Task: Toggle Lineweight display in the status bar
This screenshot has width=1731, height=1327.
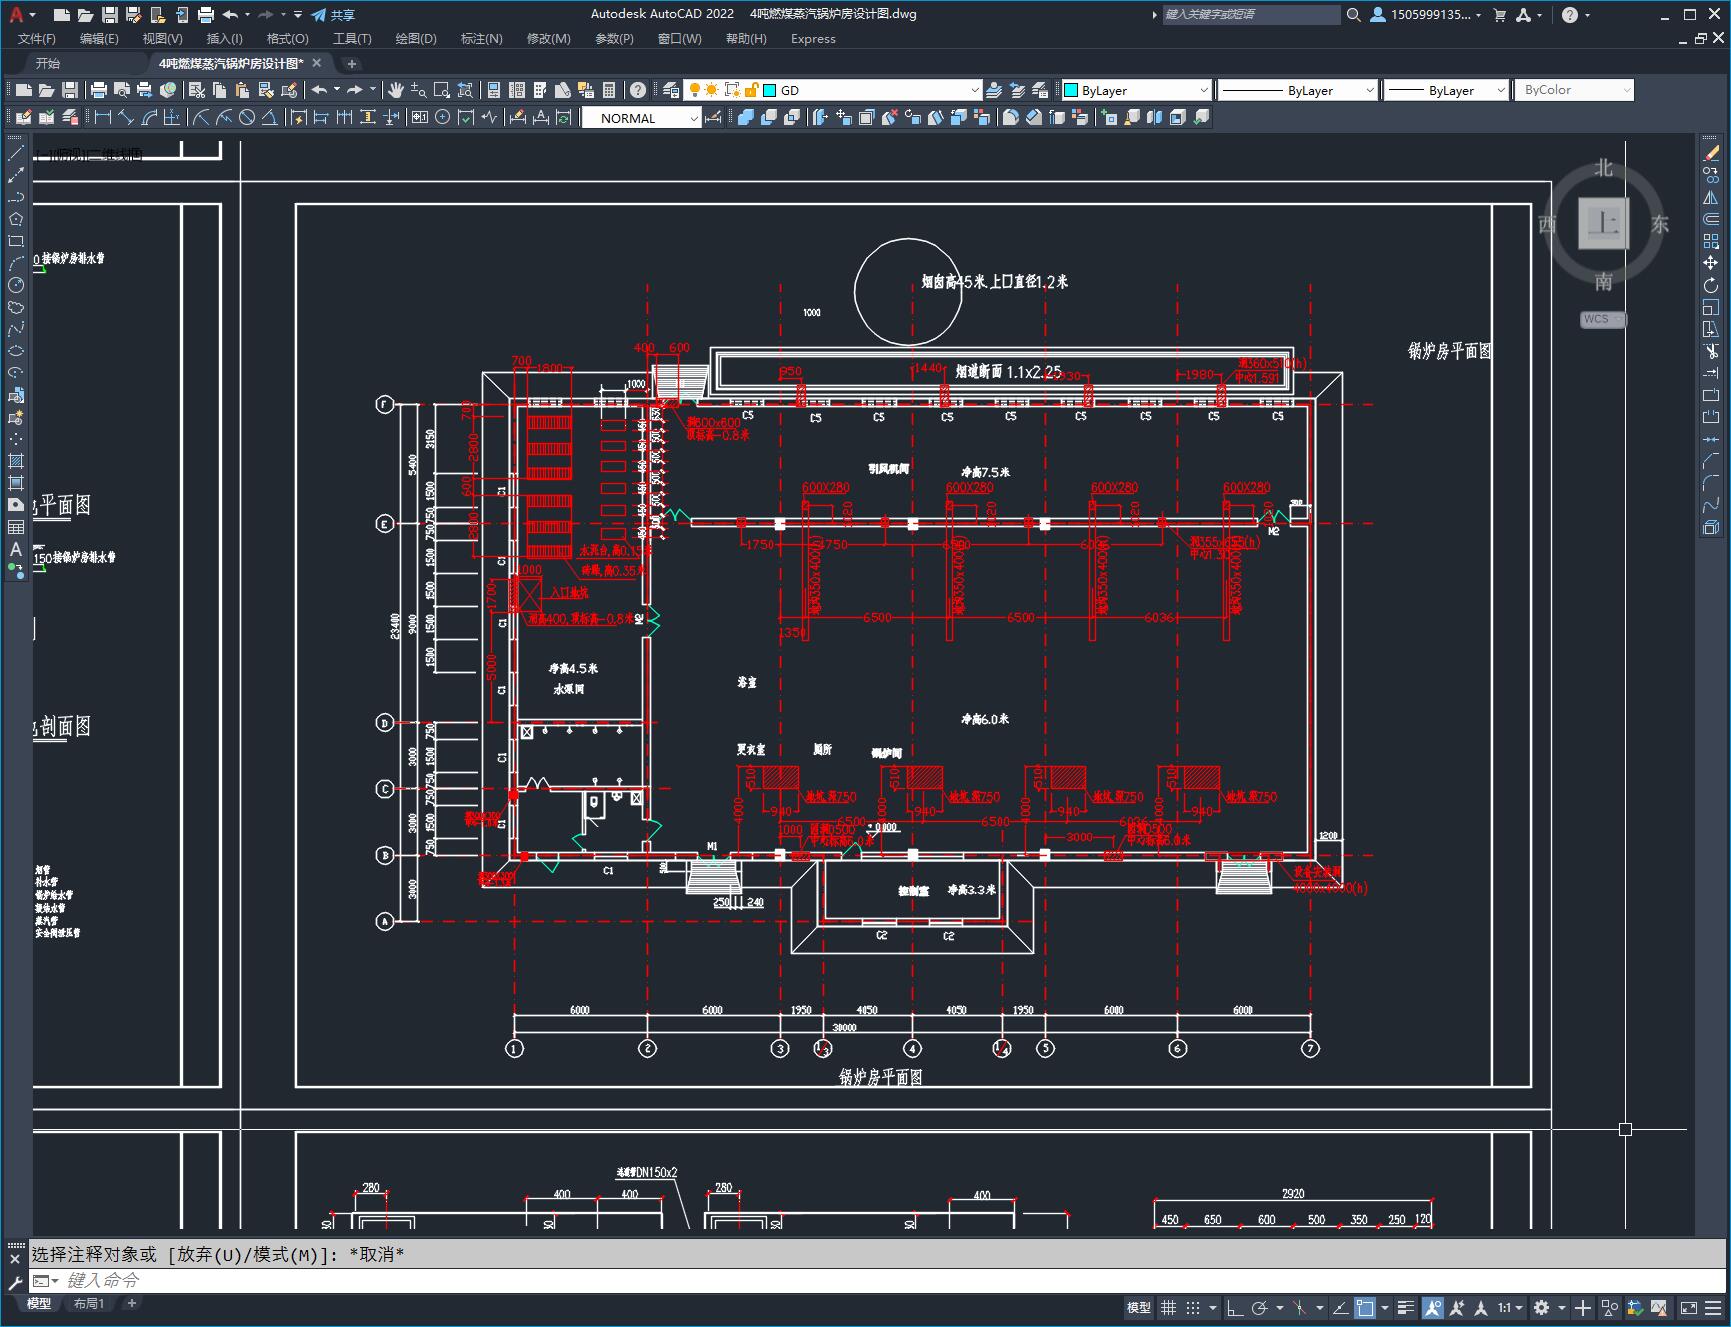Action: [1406, 1307]
